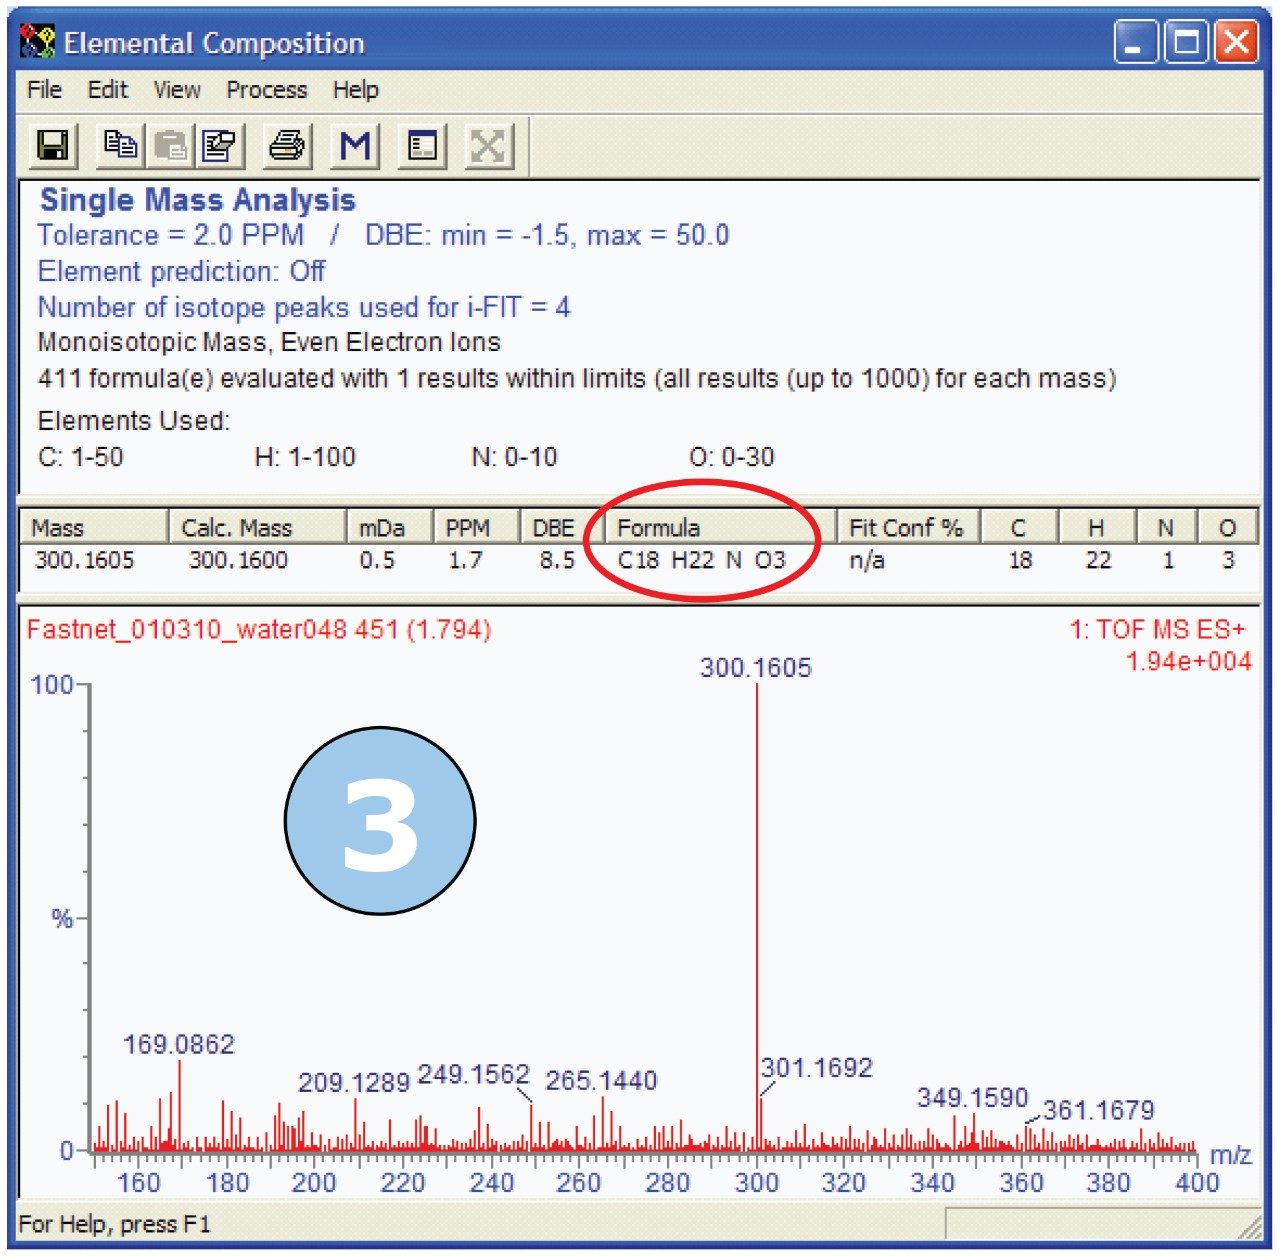Click the Fit Conf % column header
The width and height of the screenshot is (1280, 1259).
(908, 527)
